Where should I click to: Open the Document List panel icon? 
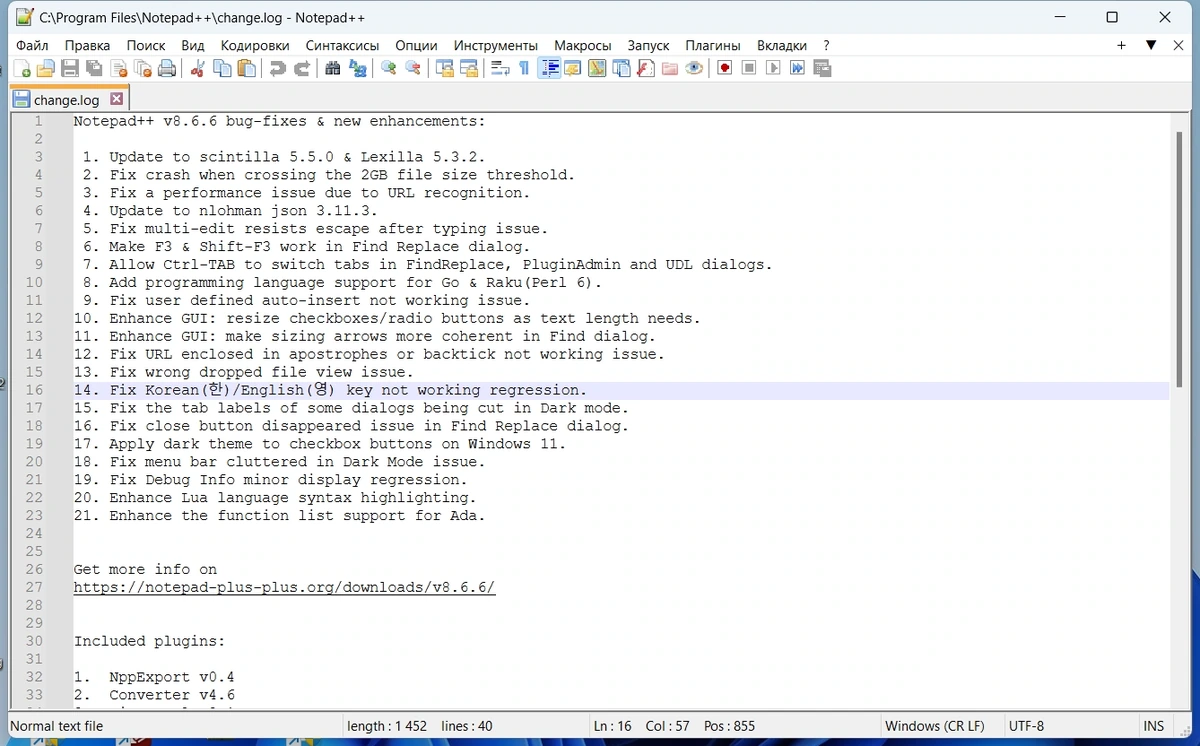(x=621, y=68)
